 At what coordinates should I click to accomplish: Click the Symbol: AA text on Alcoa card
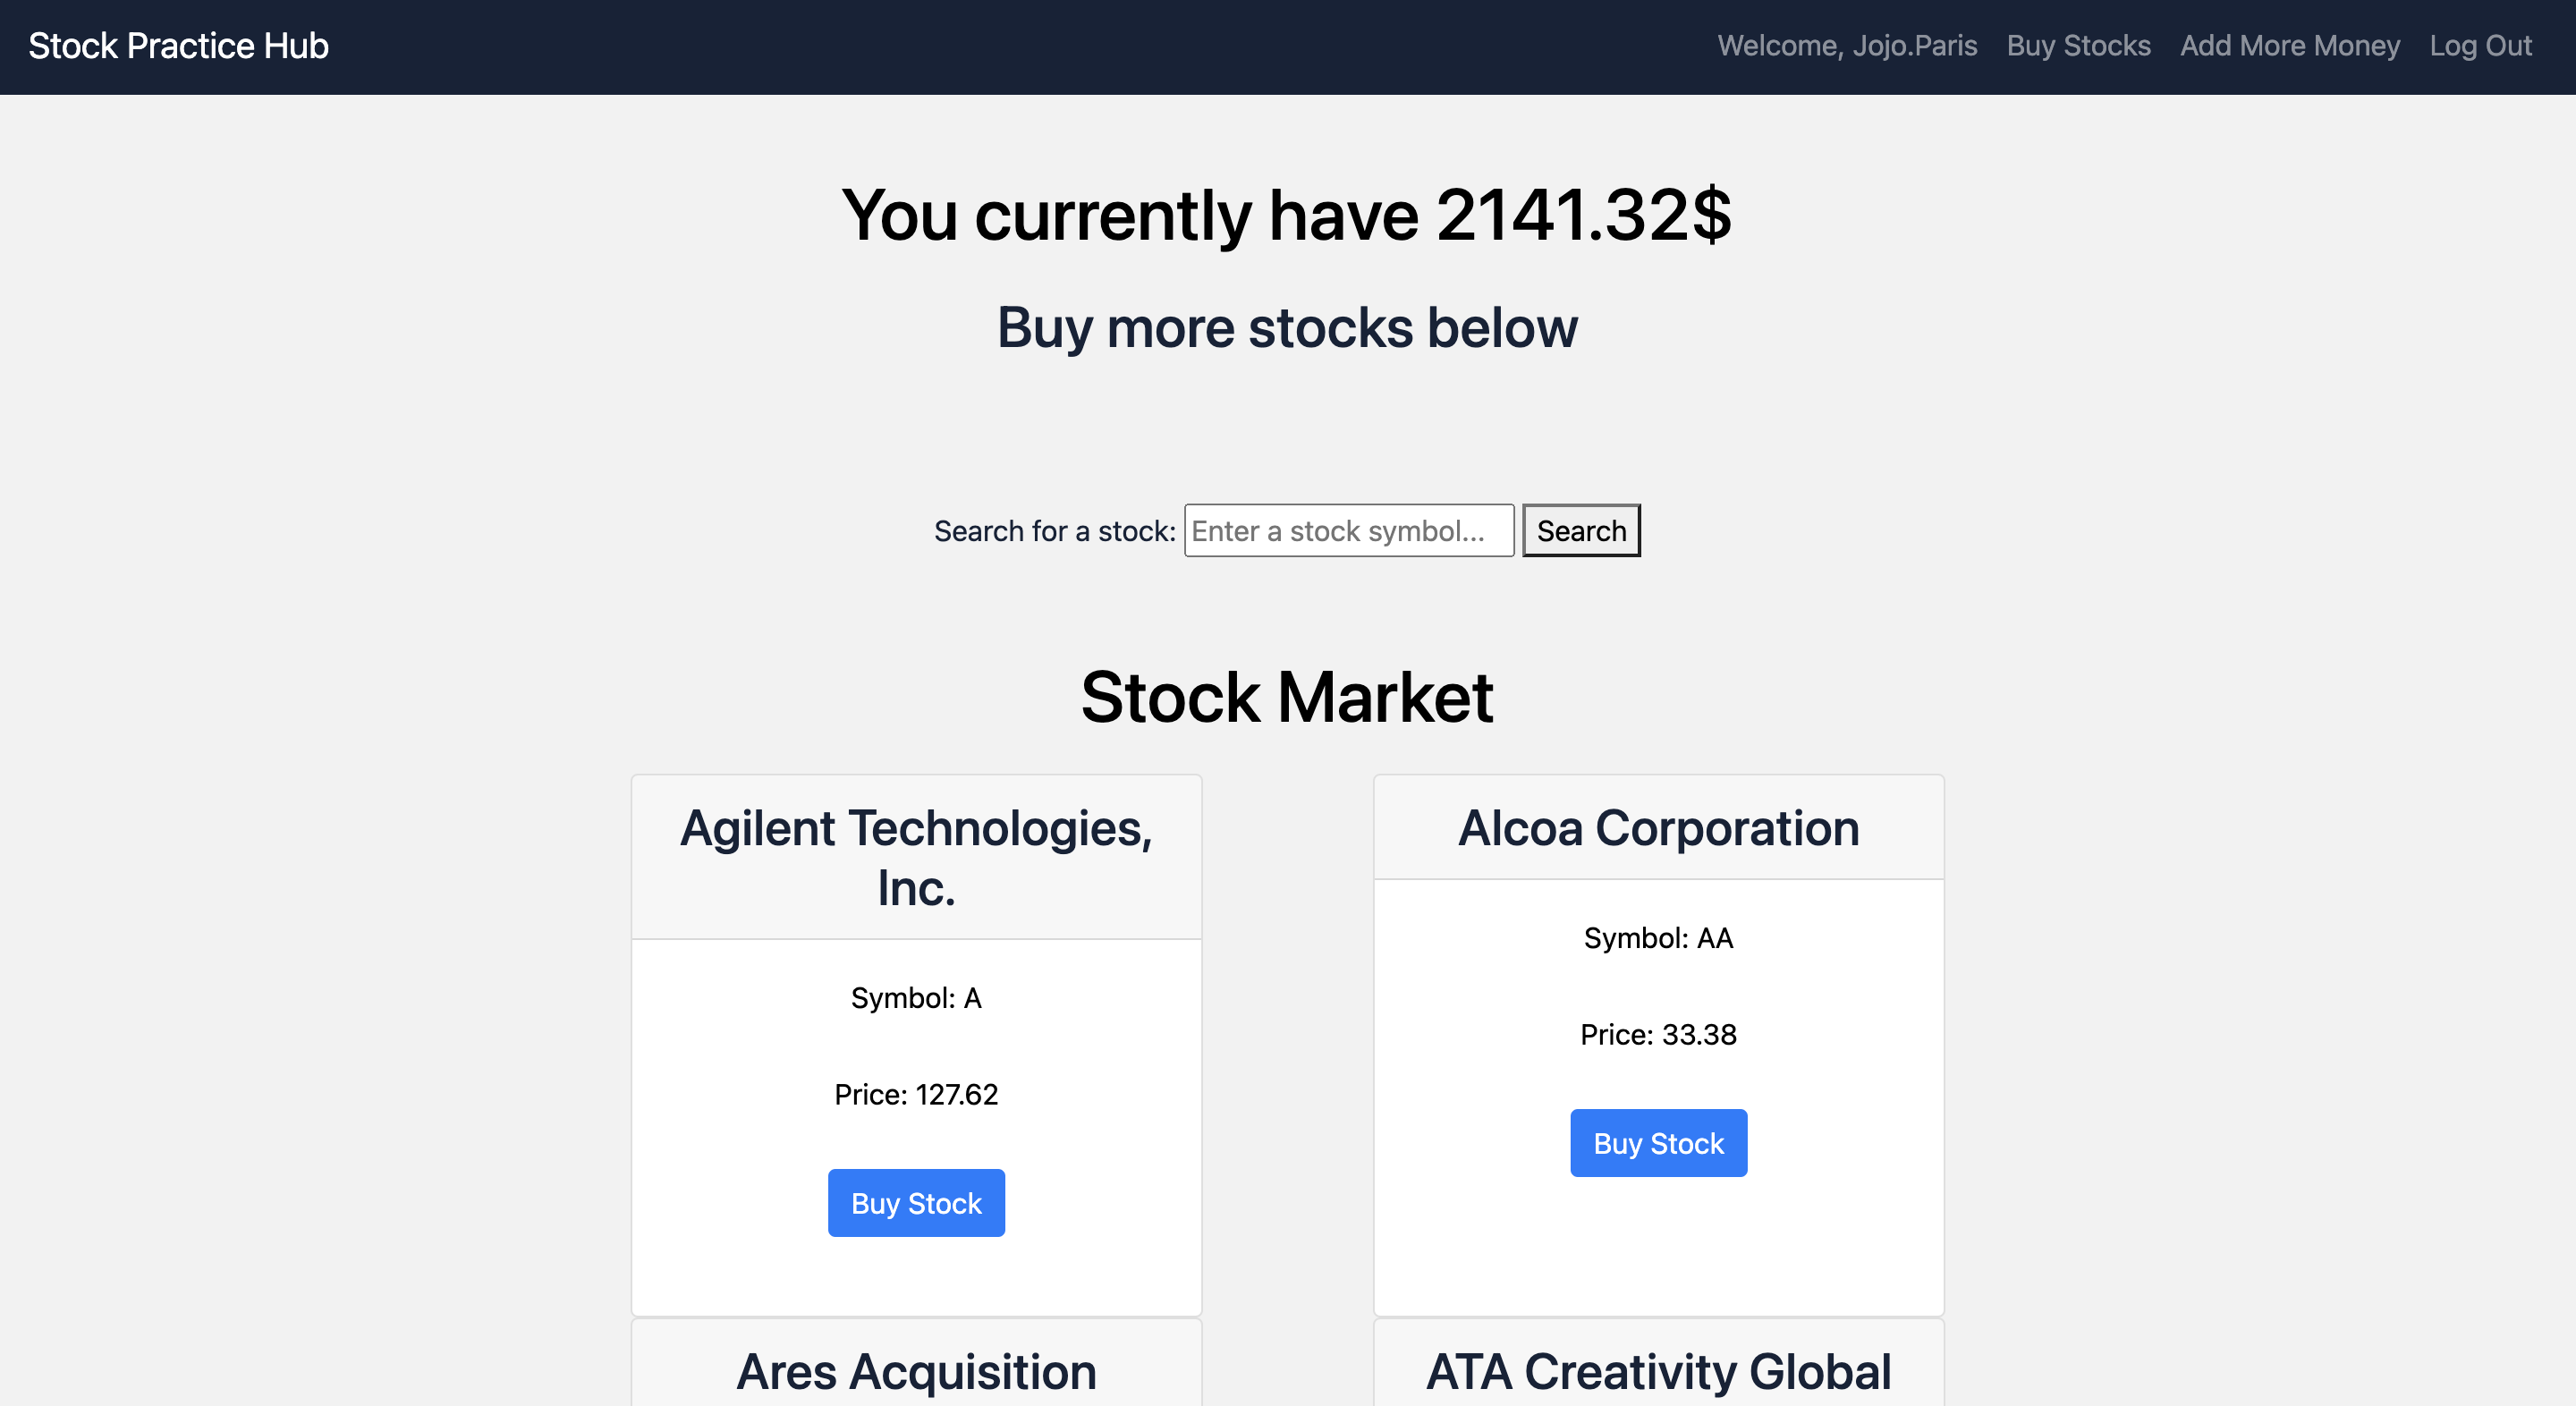coord(1658,937)
